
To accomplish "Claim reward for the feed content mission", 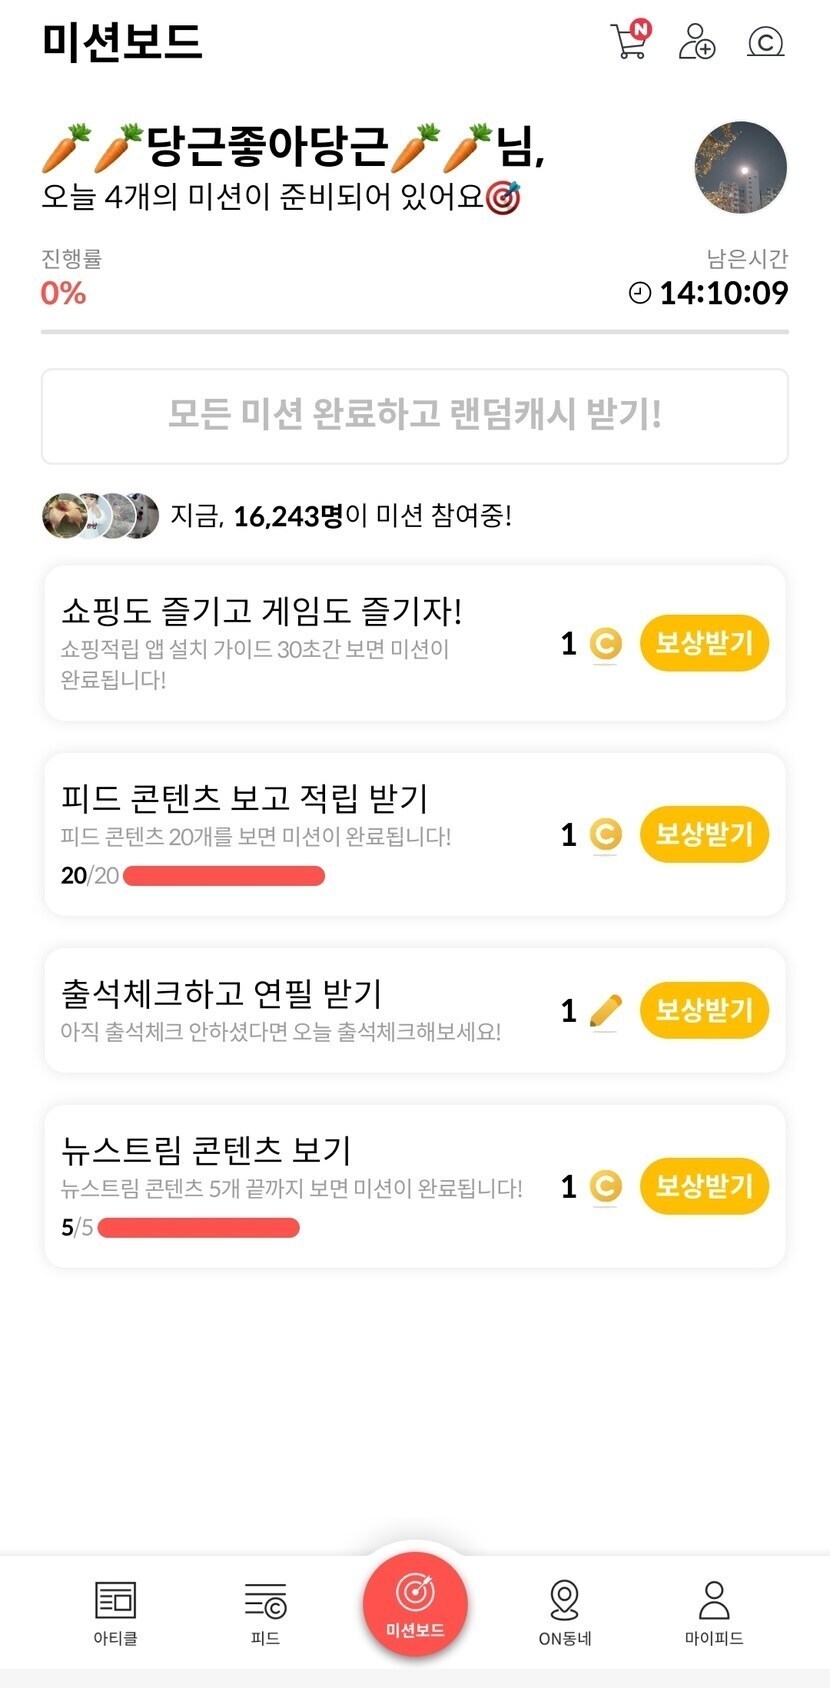I will click(x=704, y=834).
